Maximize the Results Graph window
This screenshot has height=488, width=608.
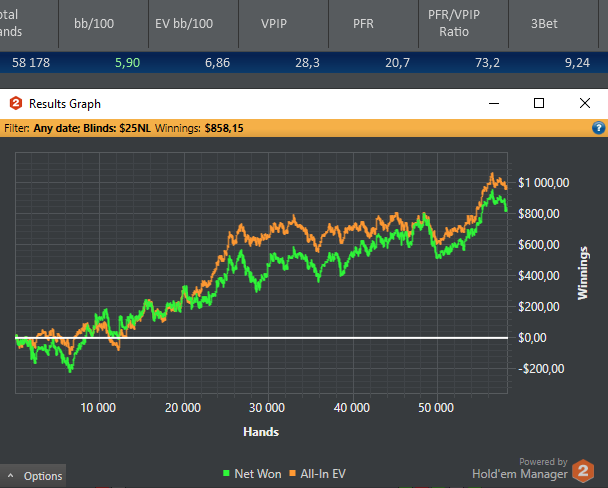click(539, 103)
